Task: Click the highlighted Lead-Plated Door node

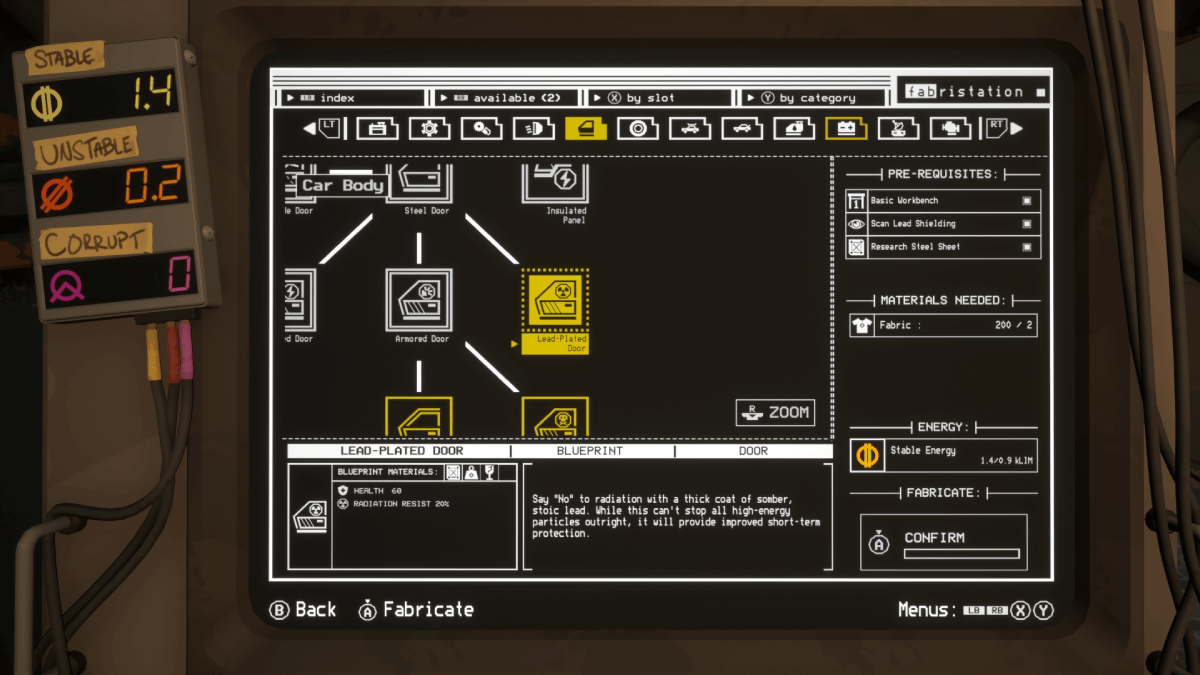Action: coord(555,301)
